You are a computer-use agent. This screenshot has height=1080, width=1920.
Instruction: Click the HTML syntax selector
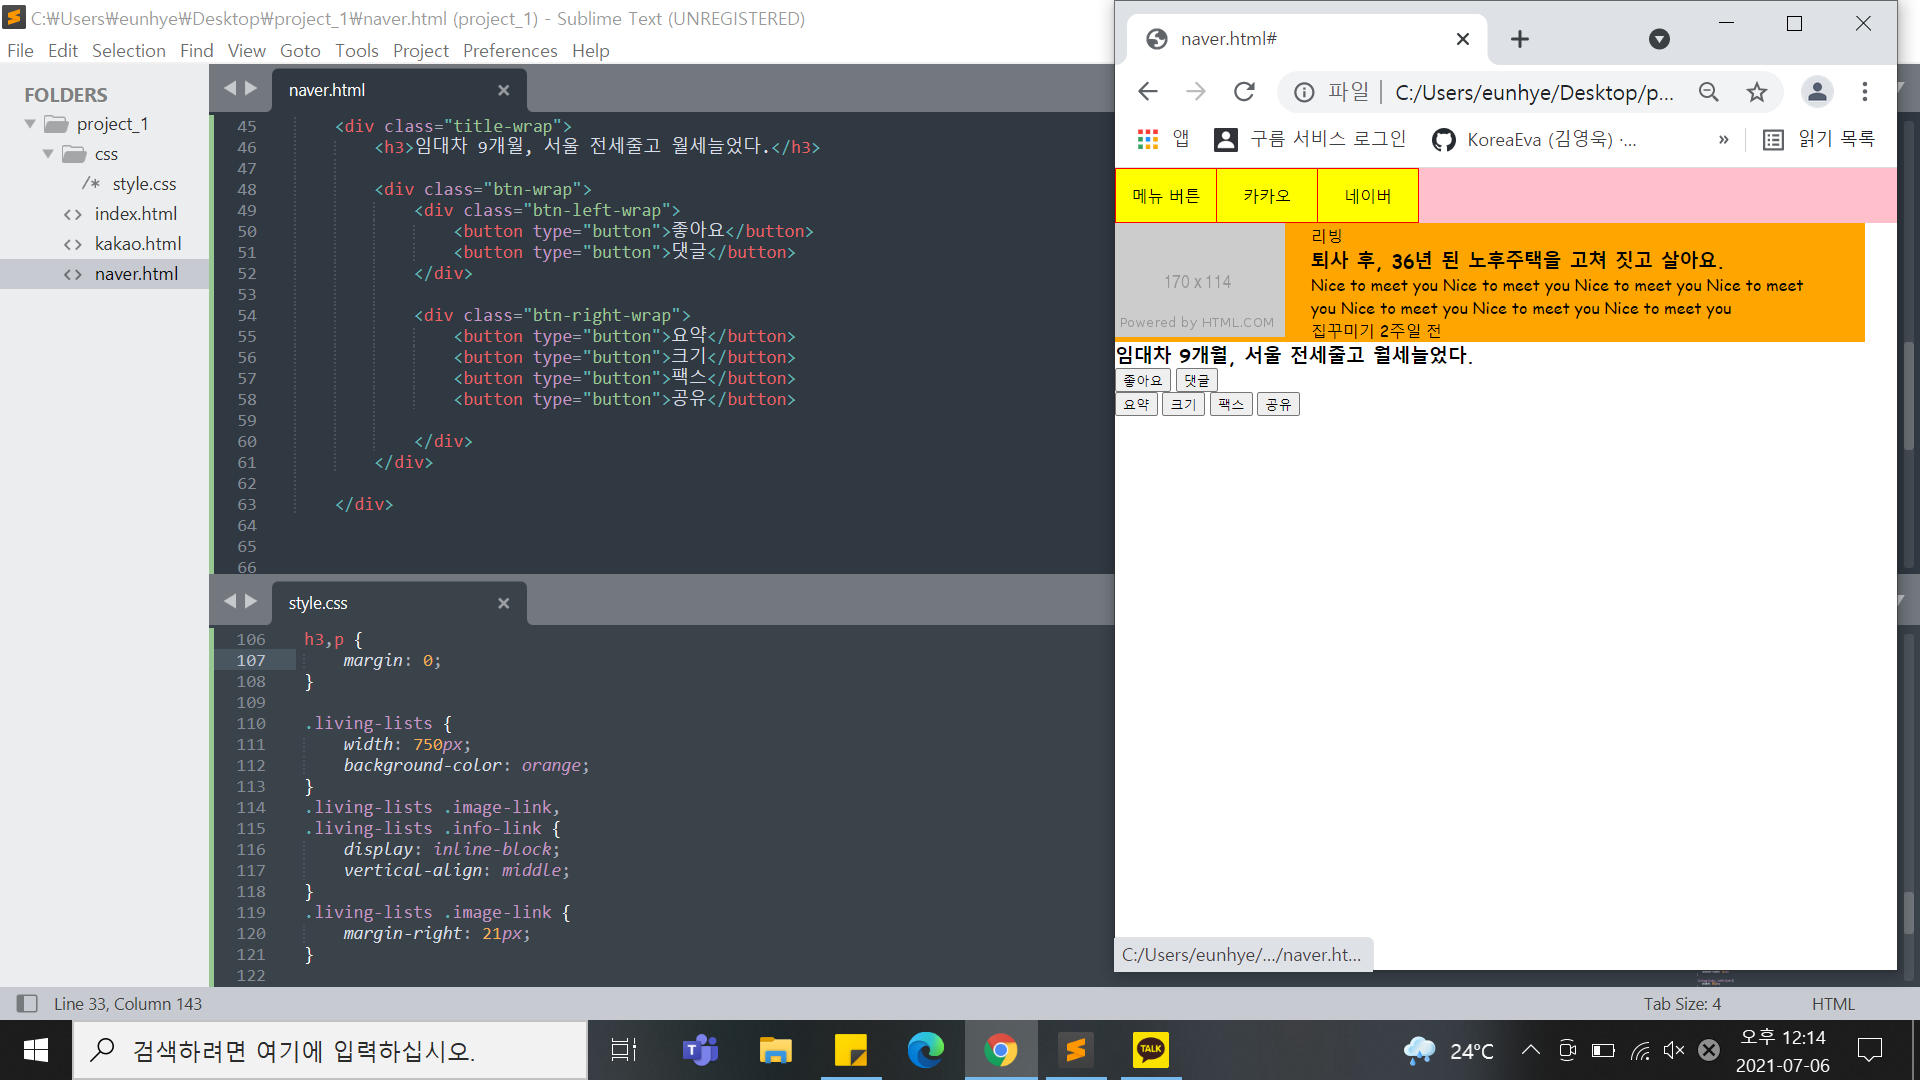pyautogui.click(x=1832, y=1003)
